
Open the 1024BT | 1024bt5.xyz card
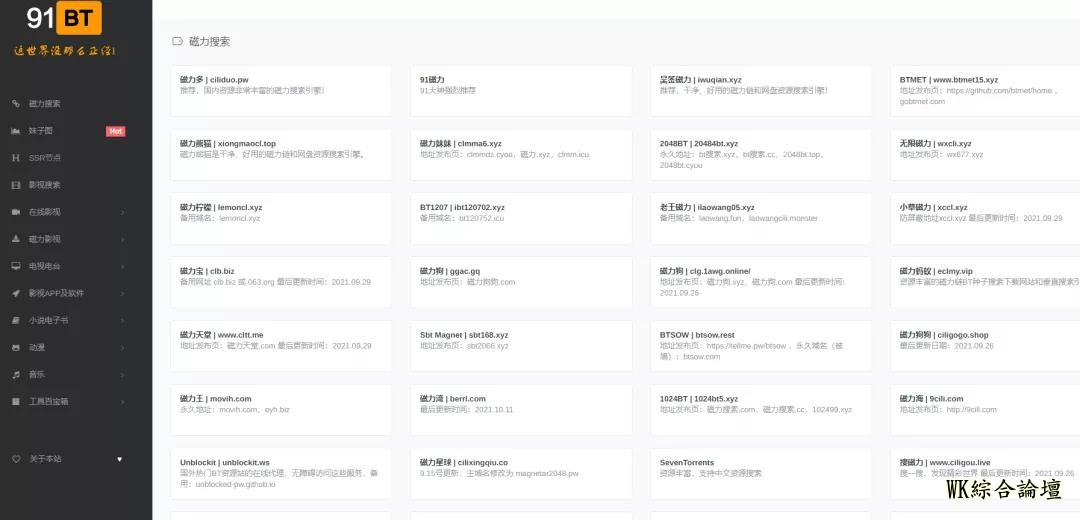(761, 410)
